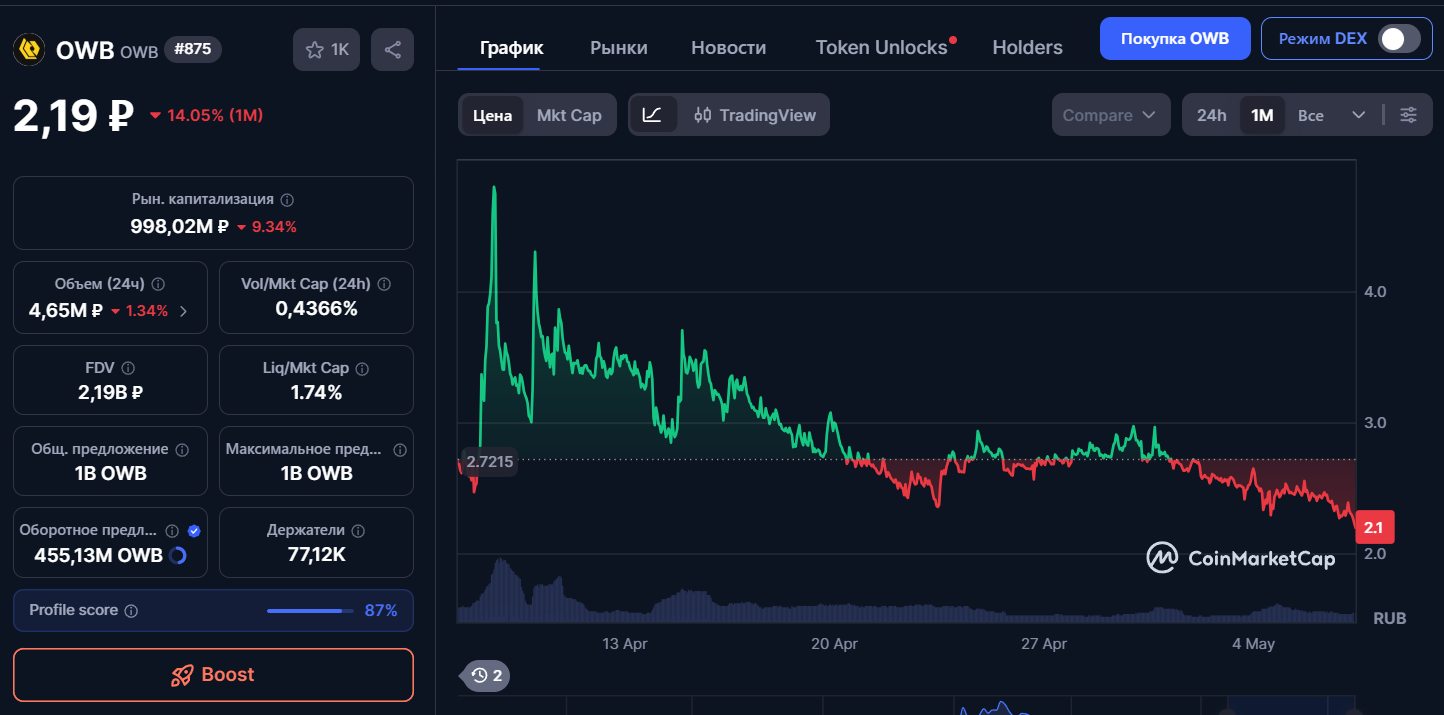Open the share icon button
The image size is (1444, 715).
(x=392, y=50)
